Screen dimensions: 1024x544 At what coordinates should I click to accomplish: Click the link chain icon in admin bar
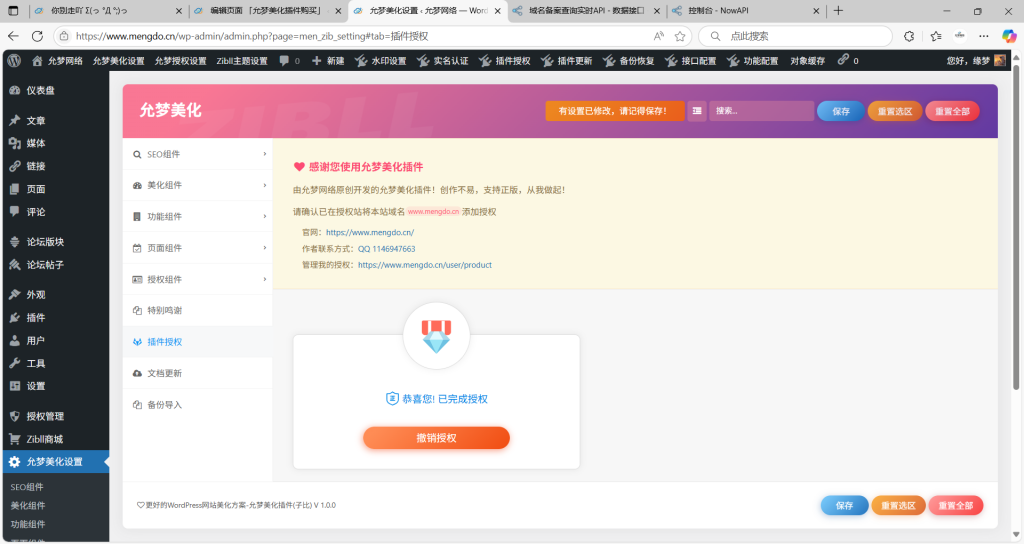coord(843,60)
